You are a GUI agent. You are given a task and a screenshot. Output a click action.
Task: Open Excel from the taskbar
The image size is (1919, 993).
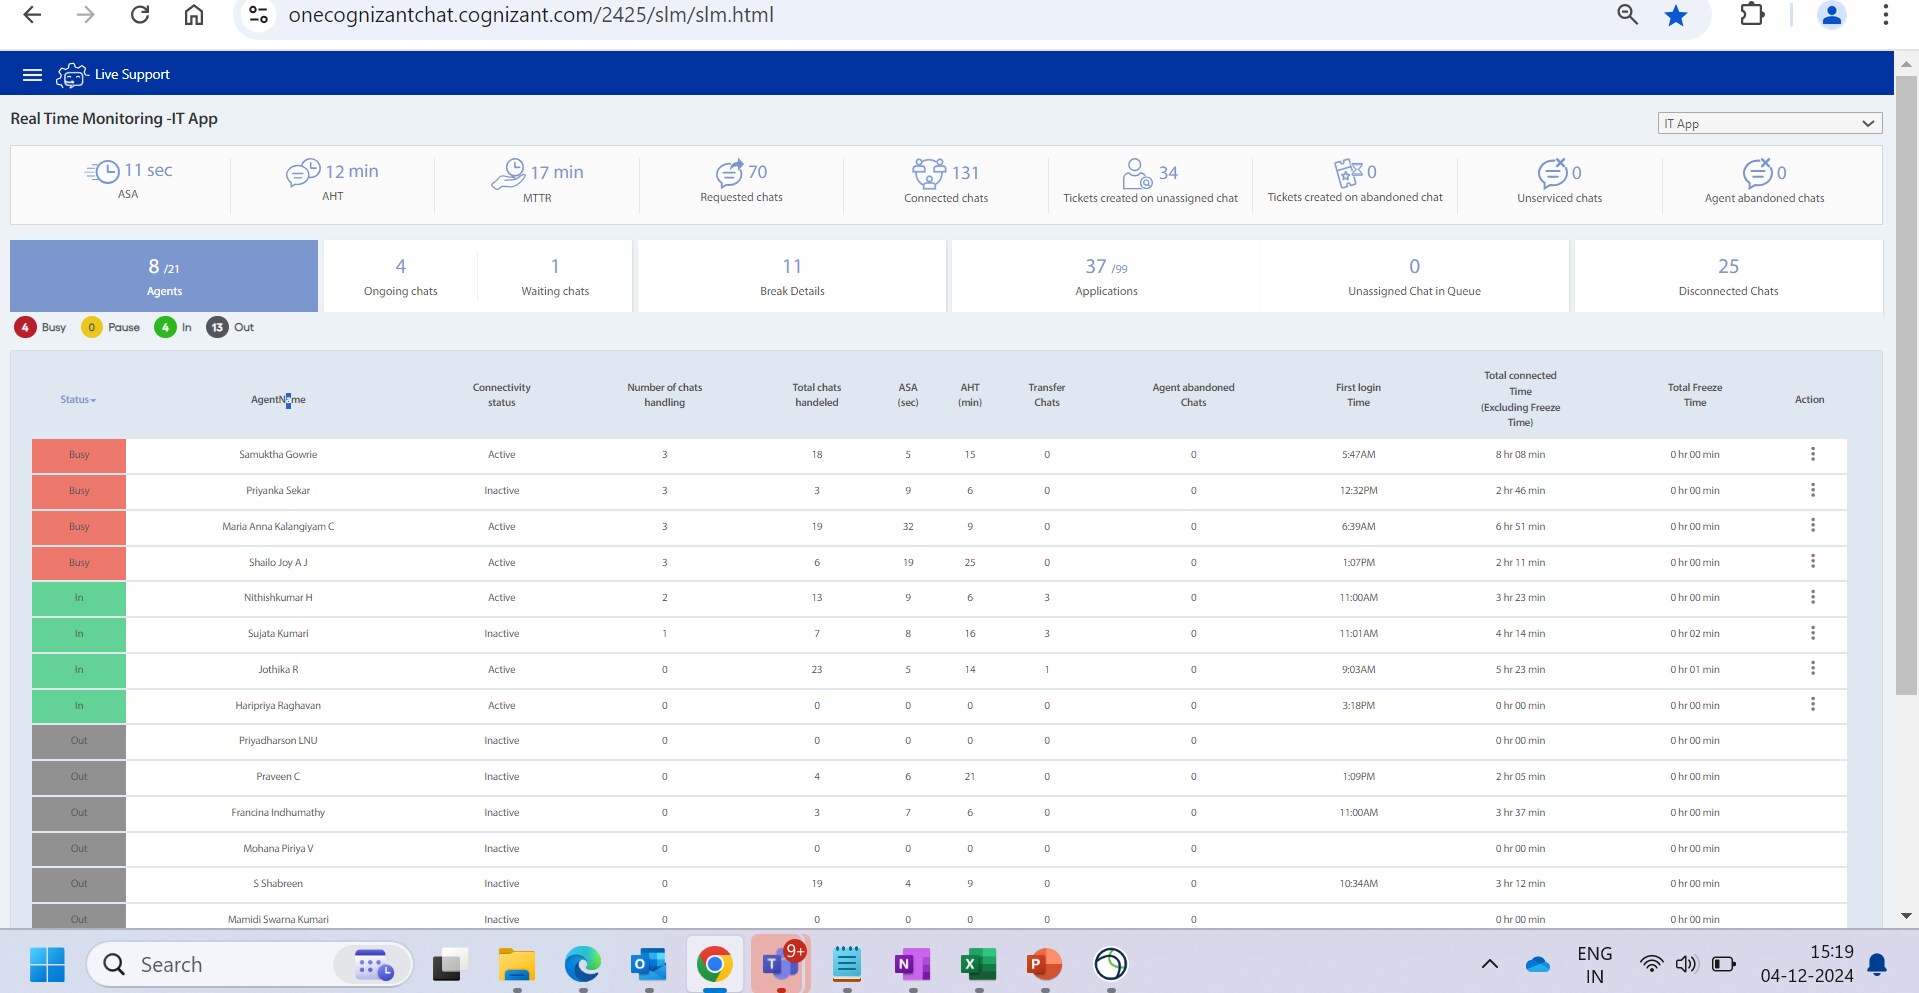pos(978,964)
